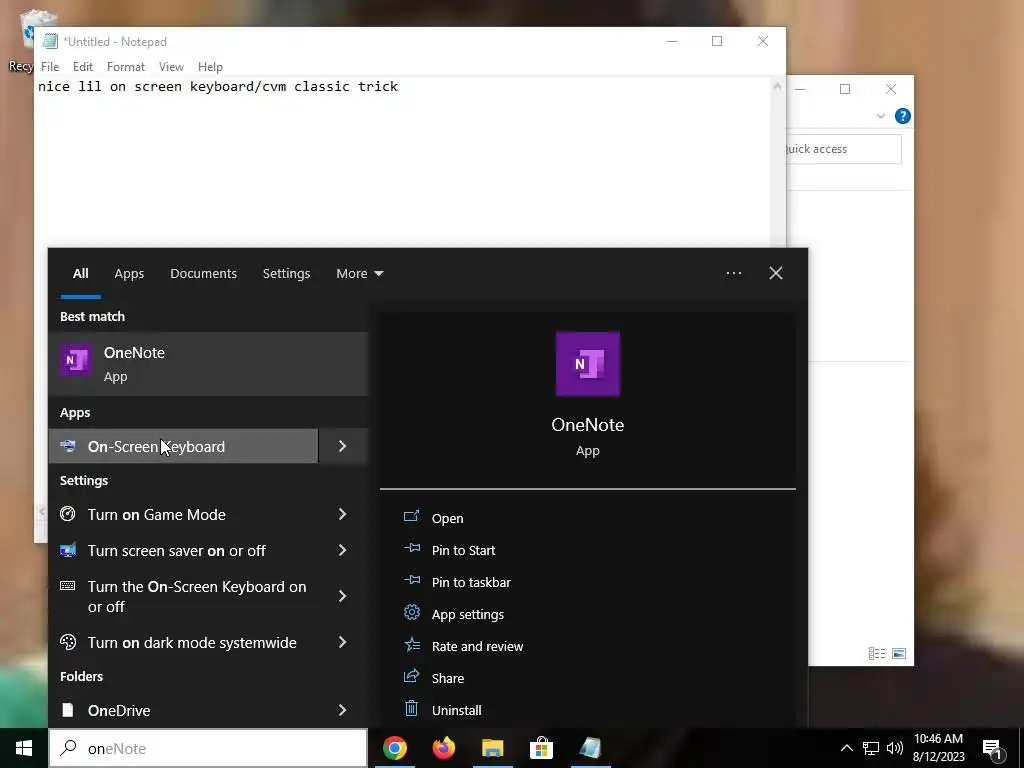The width and height of the screenshot is (1024, 768).
Task: Open the notification action center
Action: [x=992, y=750]
